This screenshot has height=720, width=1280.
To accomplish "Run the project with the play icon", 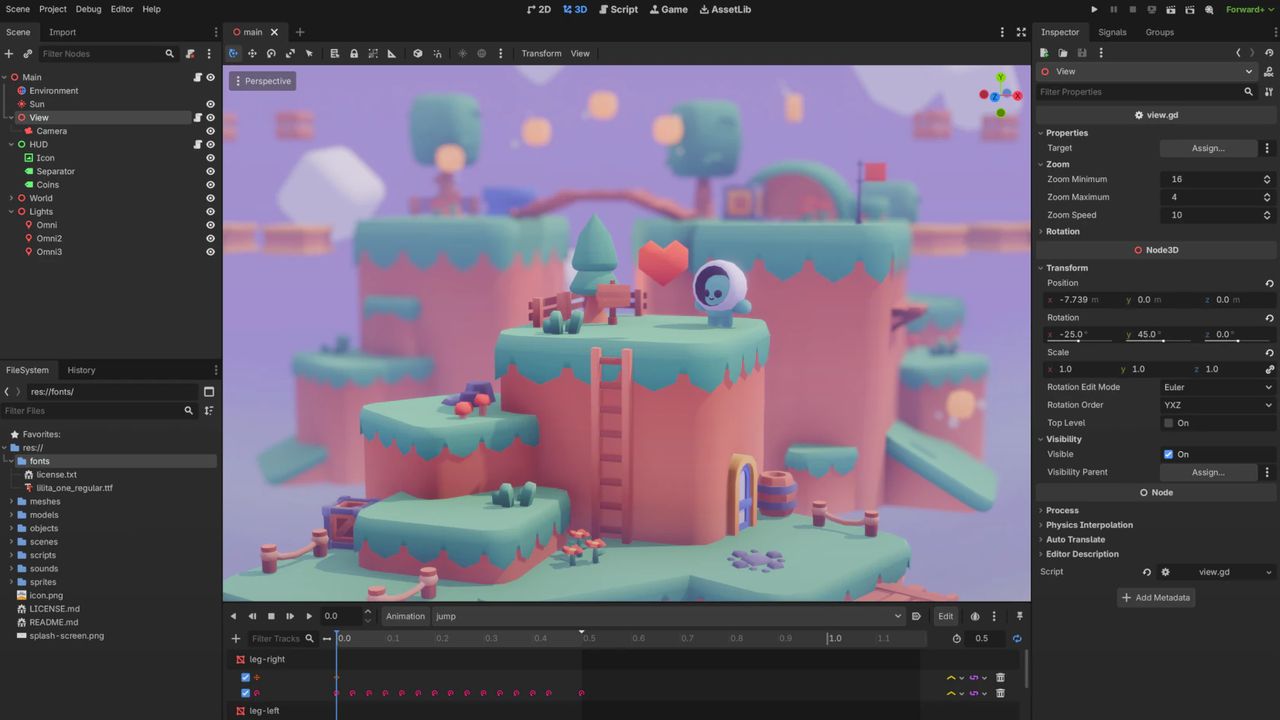I will tap(1094, 9).
